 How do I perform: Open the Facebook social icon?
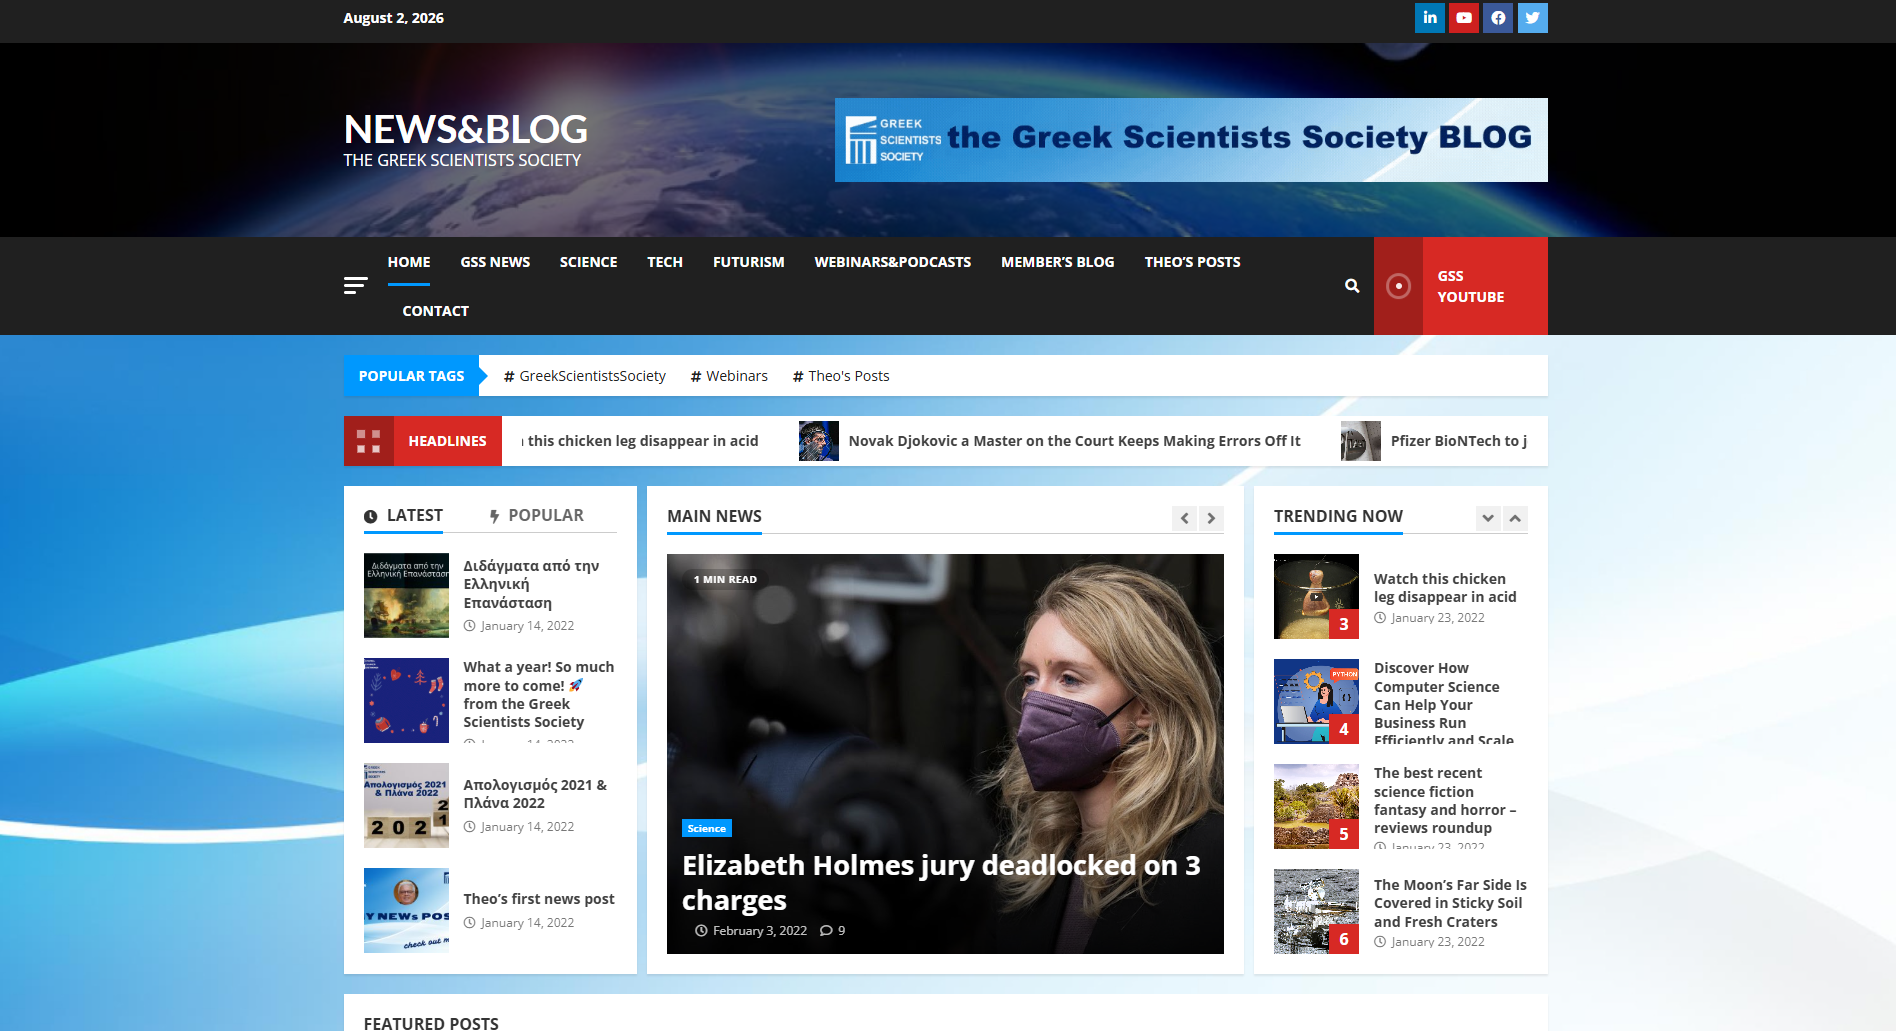[1498, 18]
